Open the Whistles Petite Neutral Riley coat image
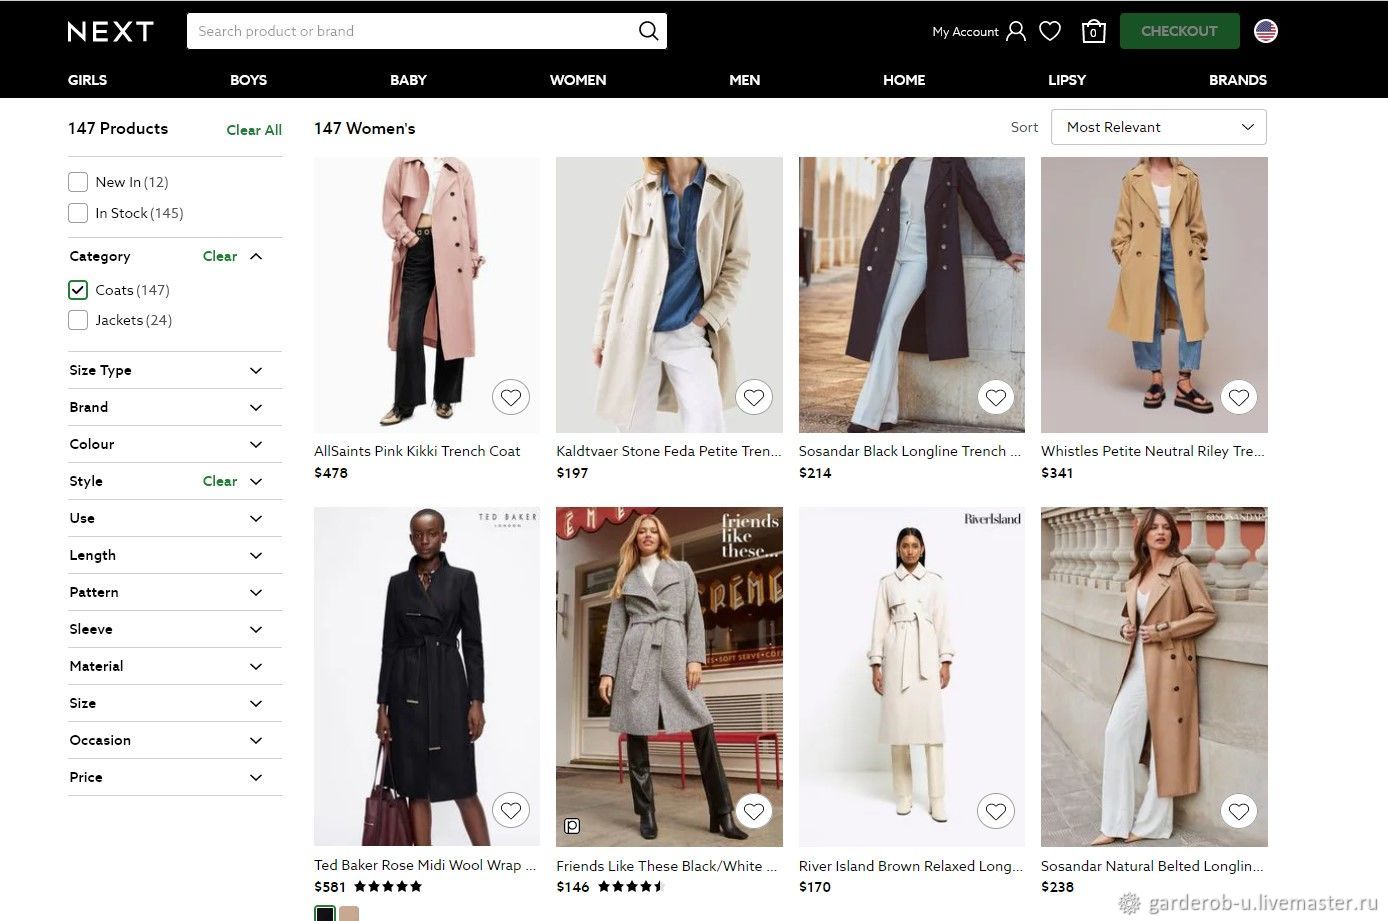 1154,294
